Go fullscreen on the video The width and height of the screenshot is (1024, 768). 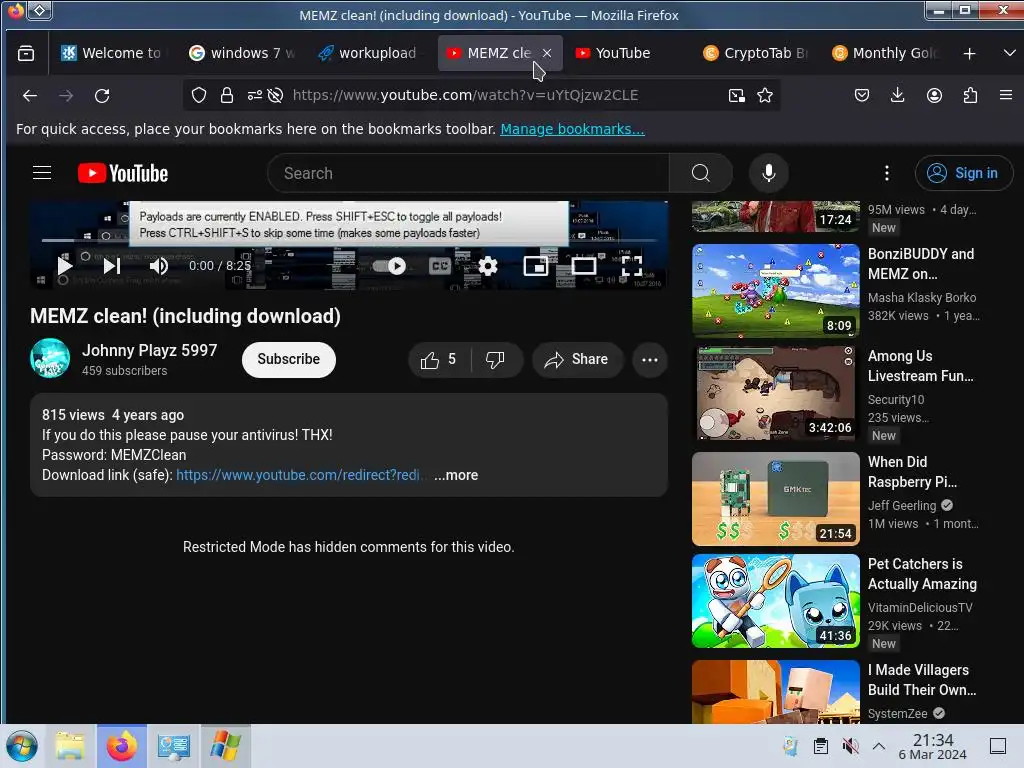632,266
